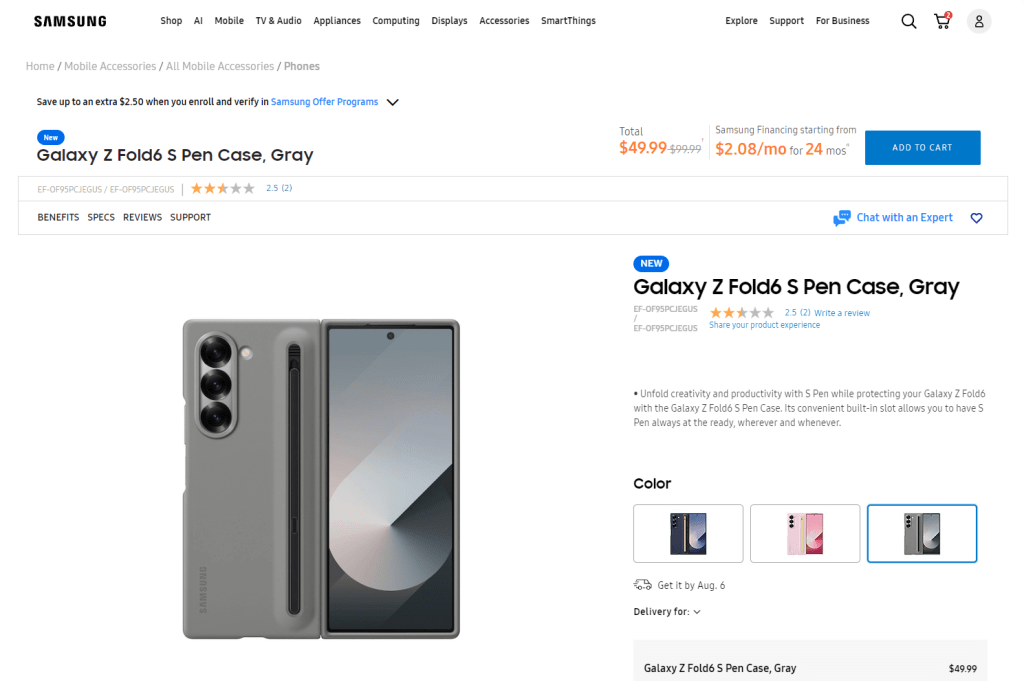Viewport: 1024px width, 681px height.
Task: Click the star rating in the sticky bar
Action: [x=223, y=188]
